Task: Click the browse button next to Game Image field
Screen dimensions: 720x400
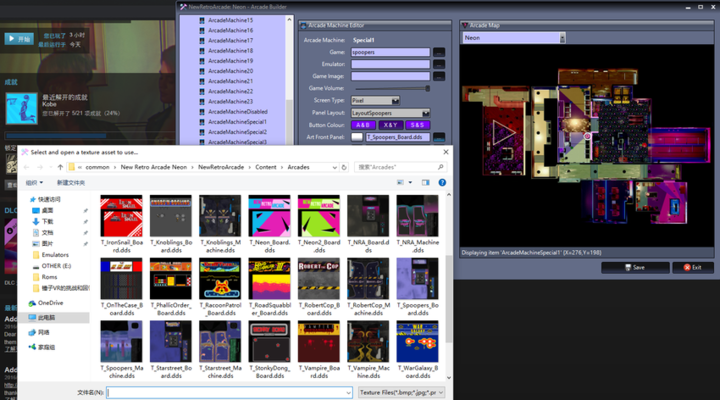Action: pos(439,76)
